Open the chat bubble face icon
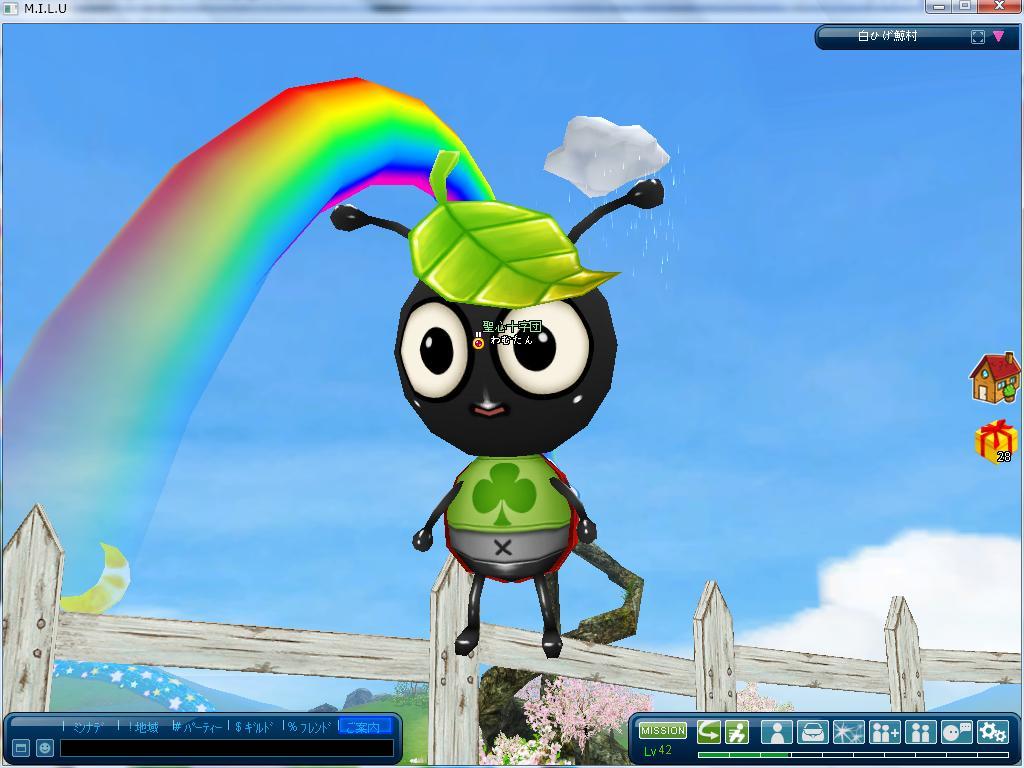1024x768 pixels. point(956,732)
